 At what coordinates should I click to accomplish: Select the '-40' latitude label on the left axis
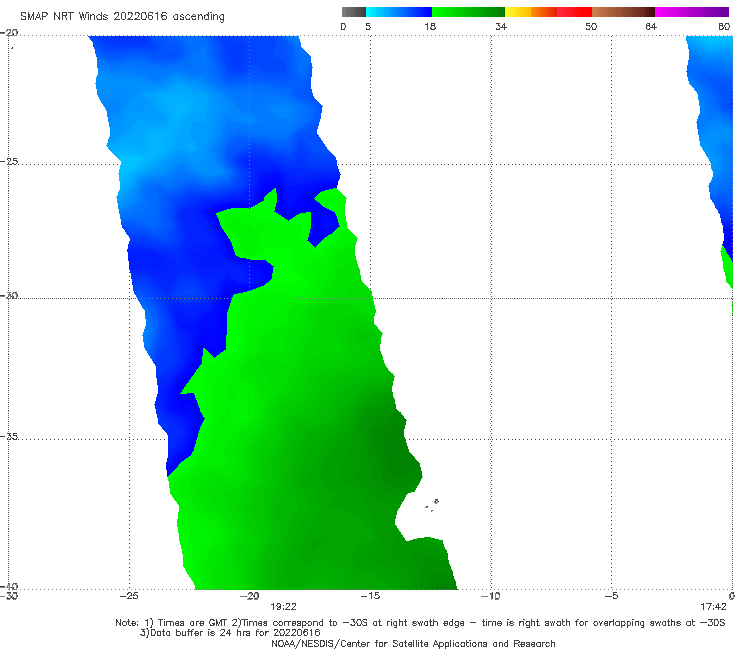9,586
